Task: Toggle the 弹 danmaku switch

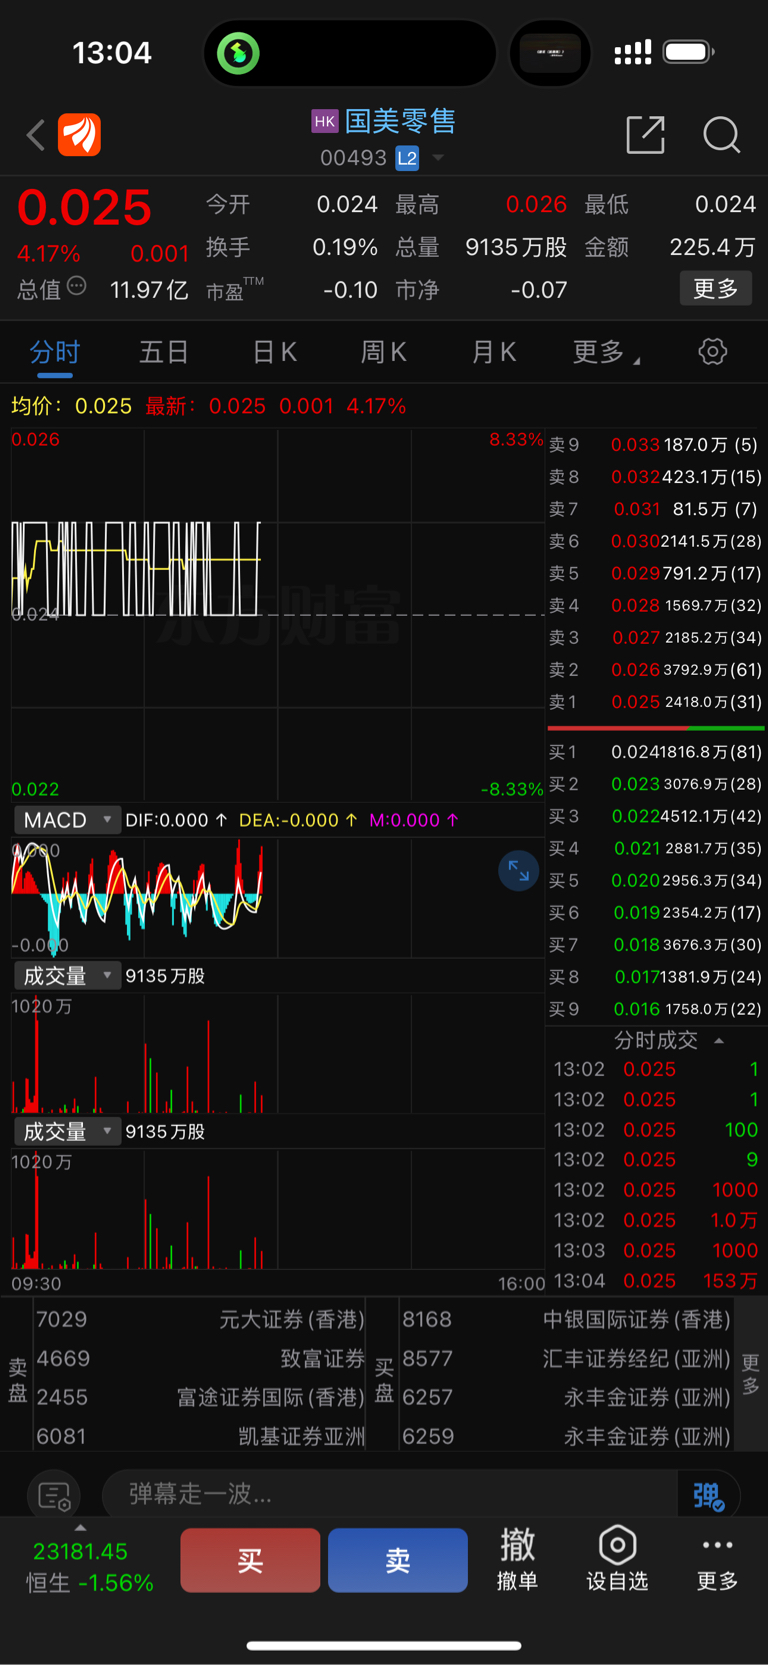Action: coord(708,1496)
